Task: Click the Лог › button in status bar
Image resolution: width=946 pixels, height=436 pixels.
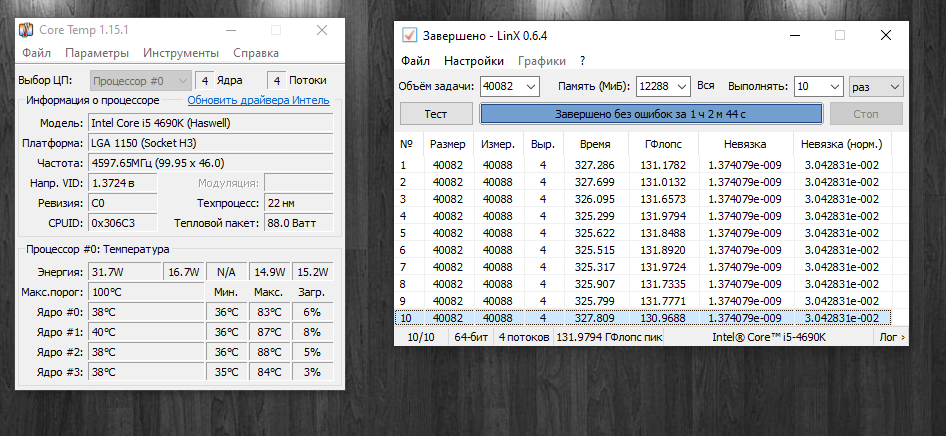Action: 892,337
